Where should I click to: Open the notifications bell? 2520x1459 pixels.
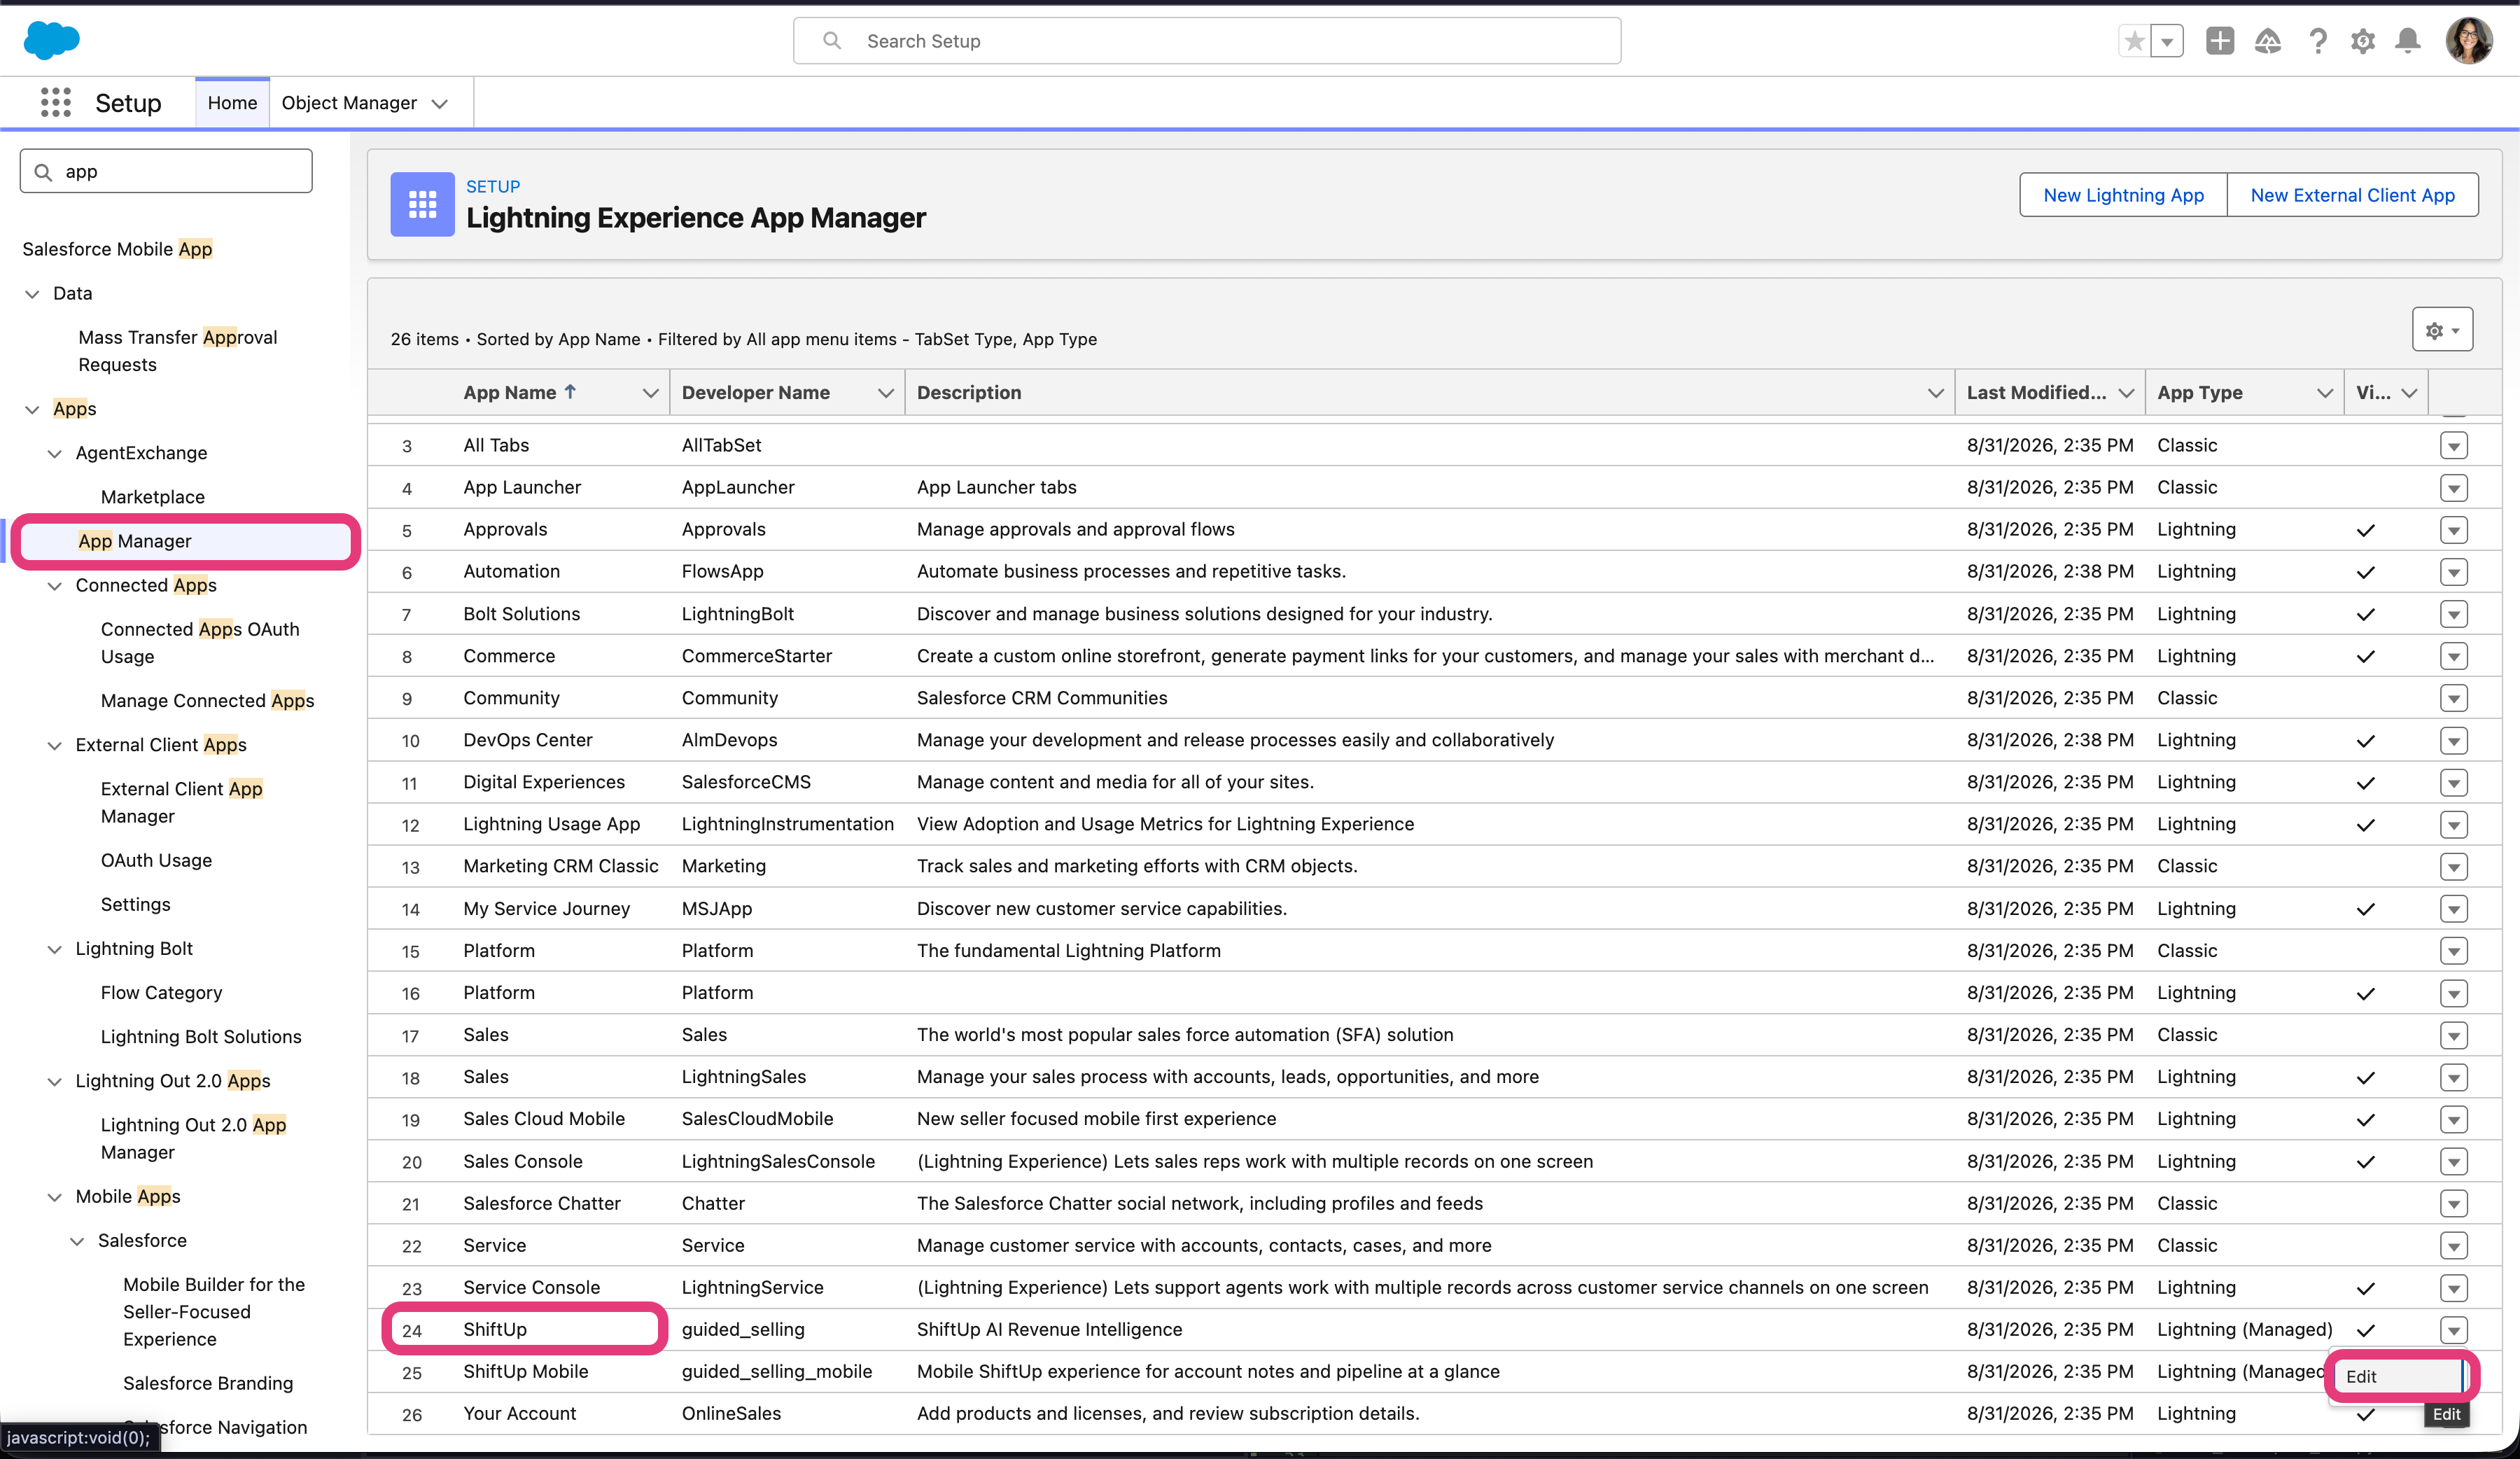click(2408, 41)
